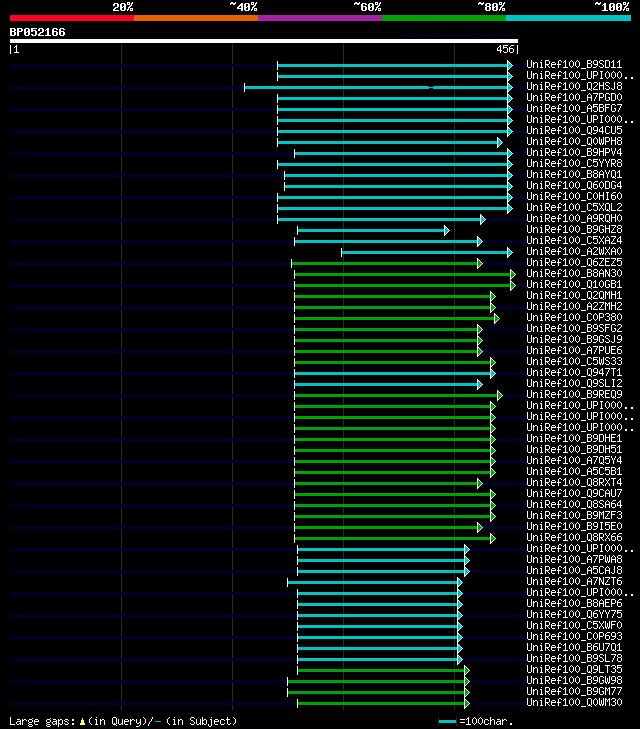The width and height of the screenshot is (640, 729).
Task: Select the UniRef100_Q10GB1 label
Action: [x=574, y=285]
